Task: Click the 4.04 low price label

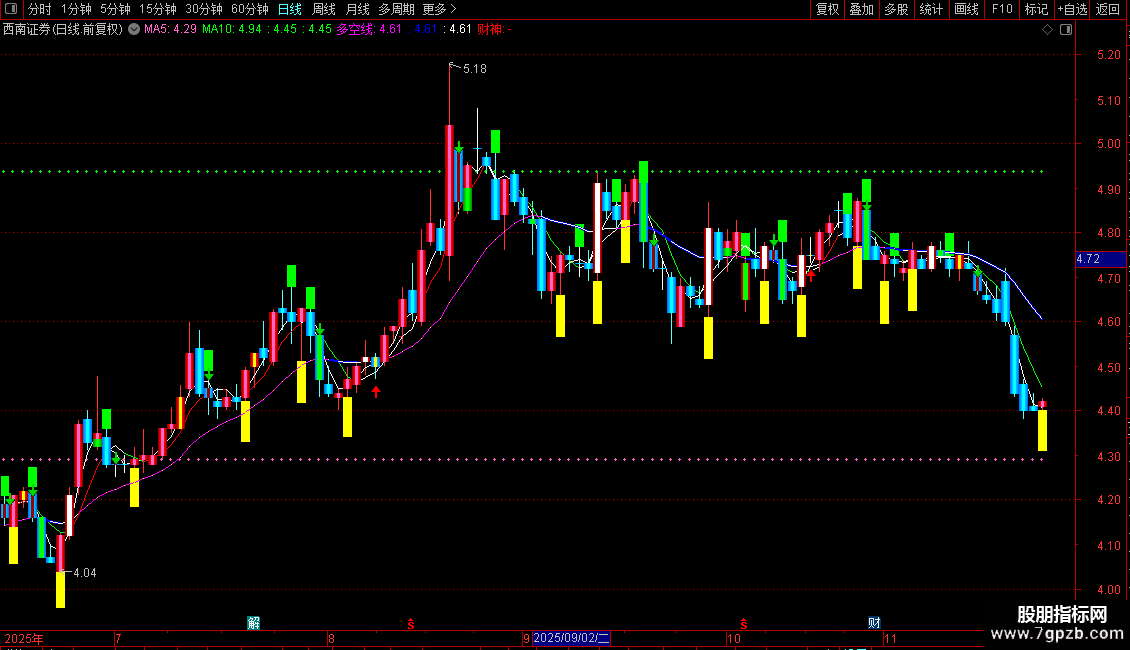Action: click(85, 573)
